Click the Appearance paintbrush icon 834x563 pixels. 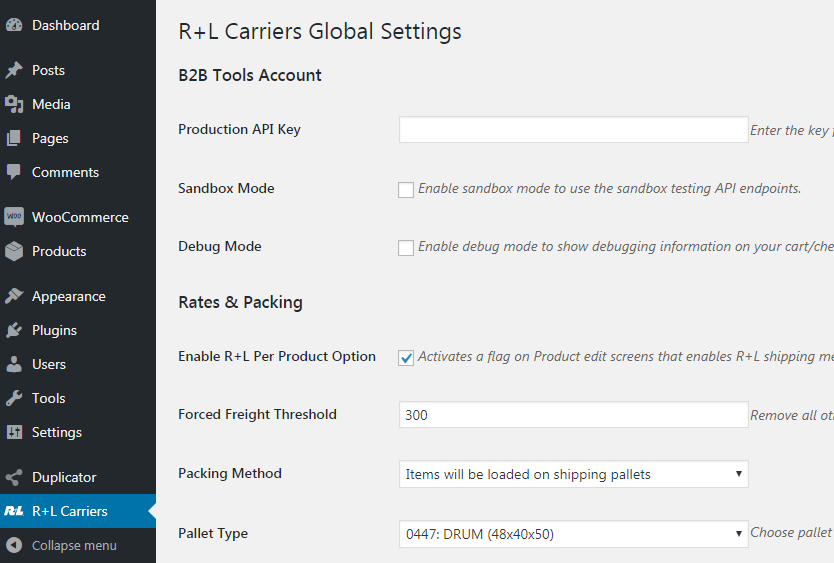pos(14,296)
